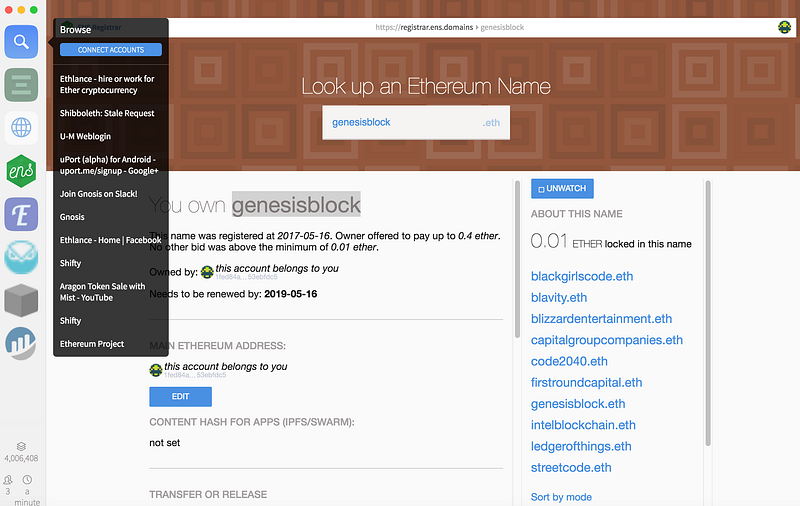Click the watched names list scrollbar
This screenshot has width=800, height=506.
coord(708,313)
